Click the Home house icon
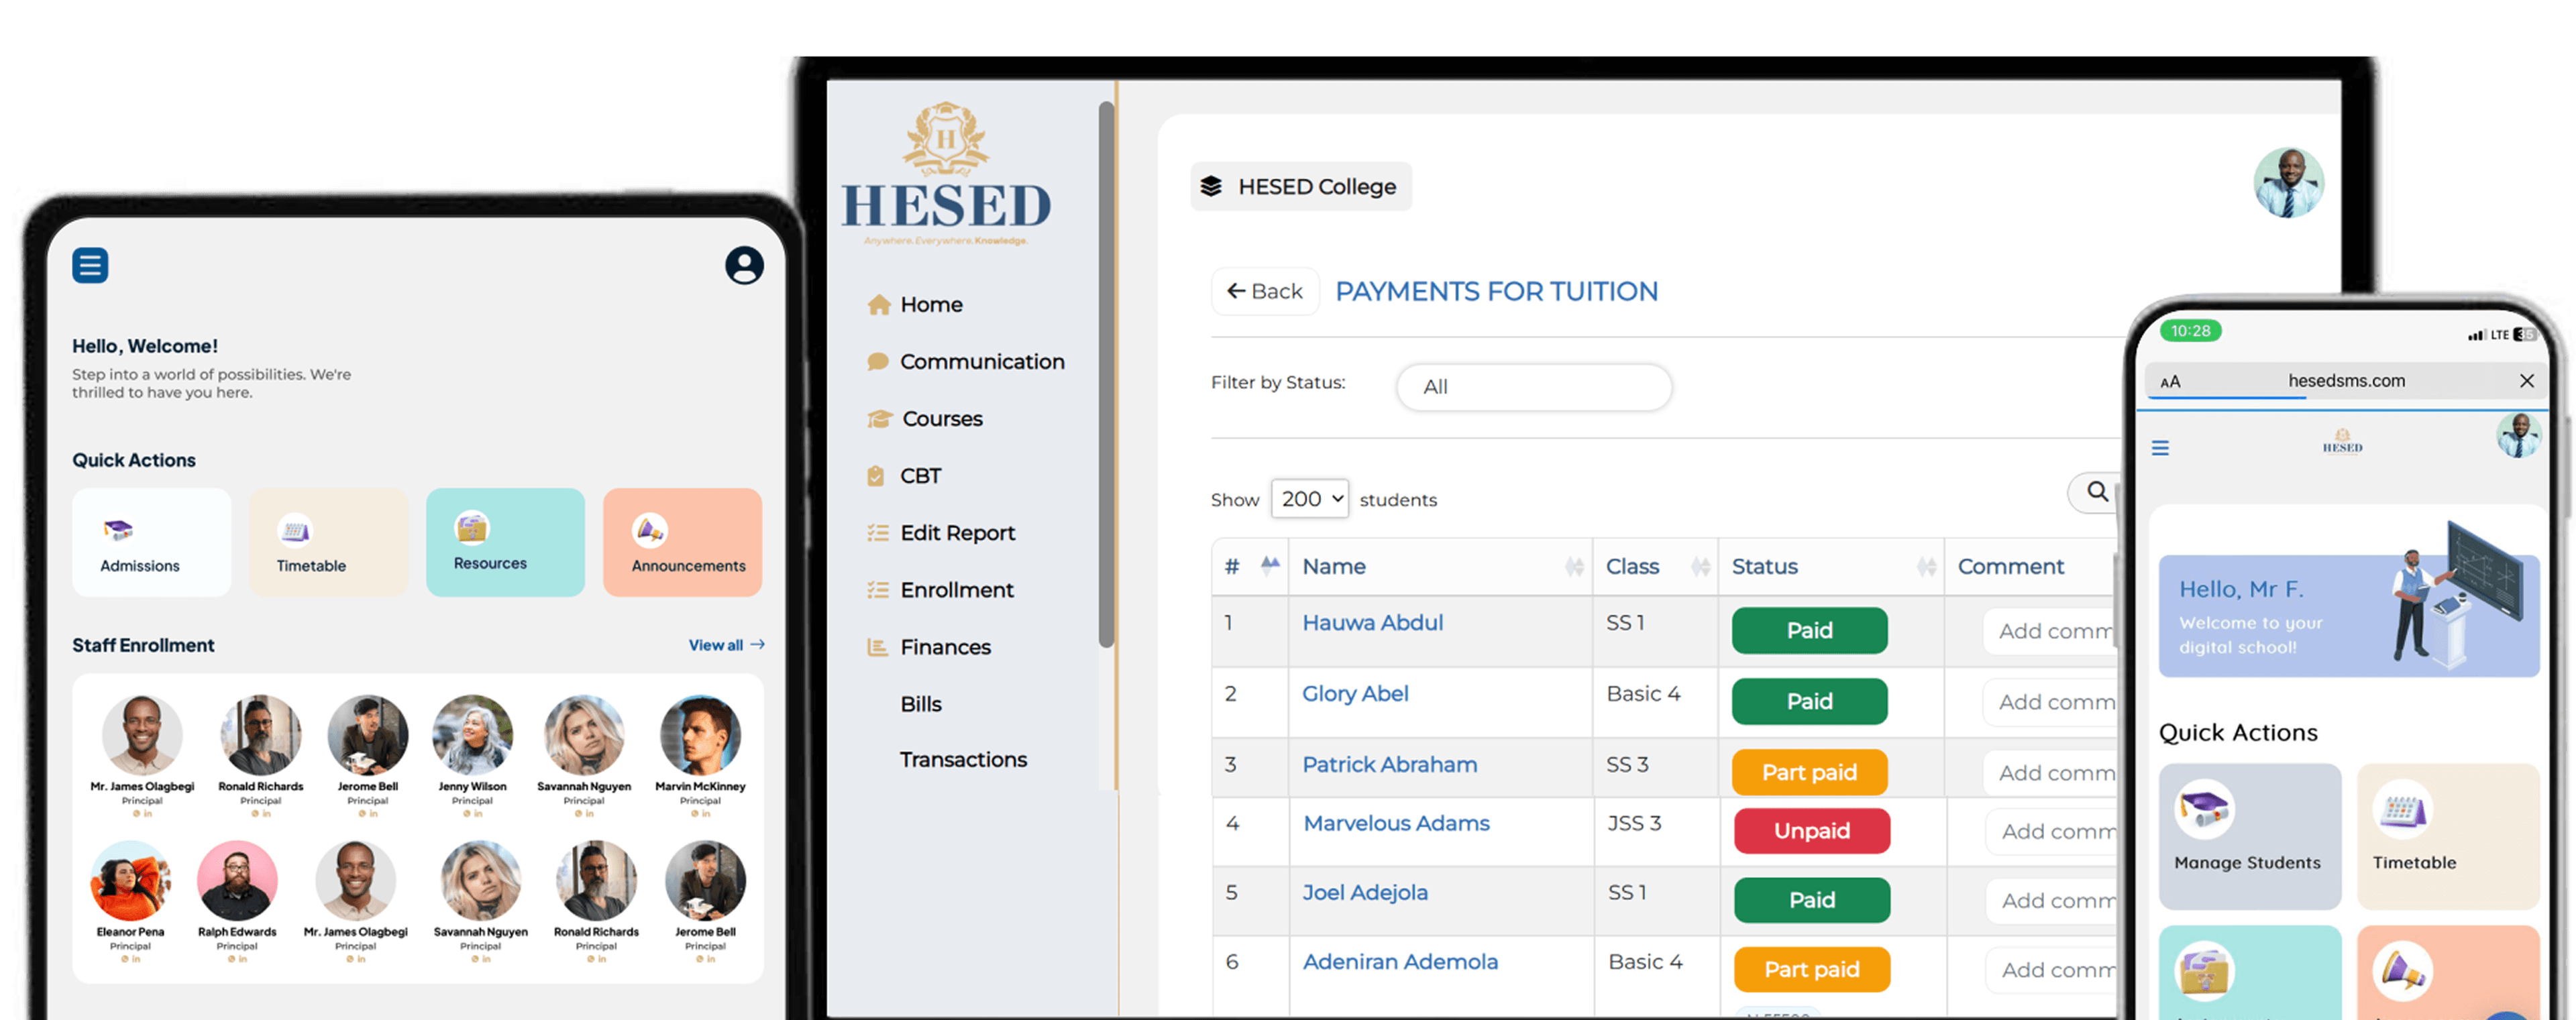2576x1020 pixels. click(x=879, y=304)
